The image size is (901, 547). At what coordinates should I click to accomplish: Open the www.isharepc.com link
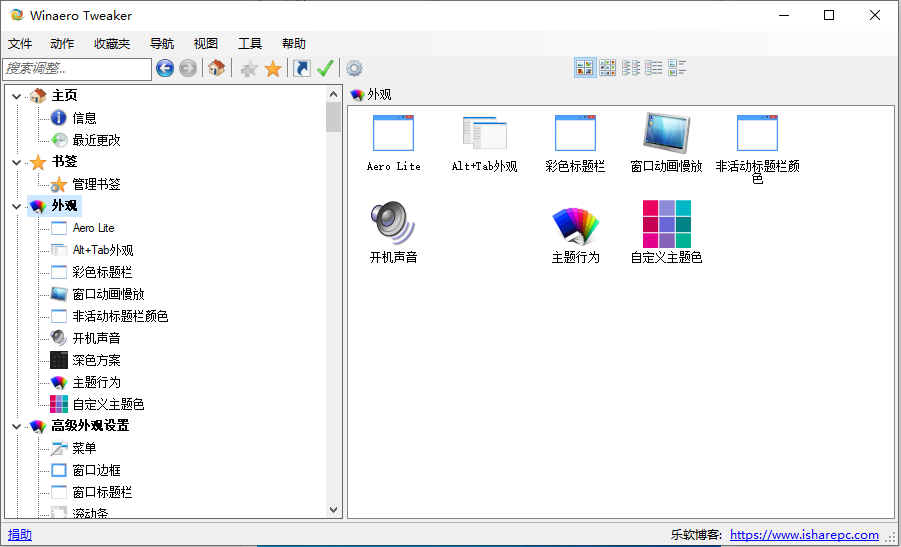pyautogui.click(x=804, y=535)
